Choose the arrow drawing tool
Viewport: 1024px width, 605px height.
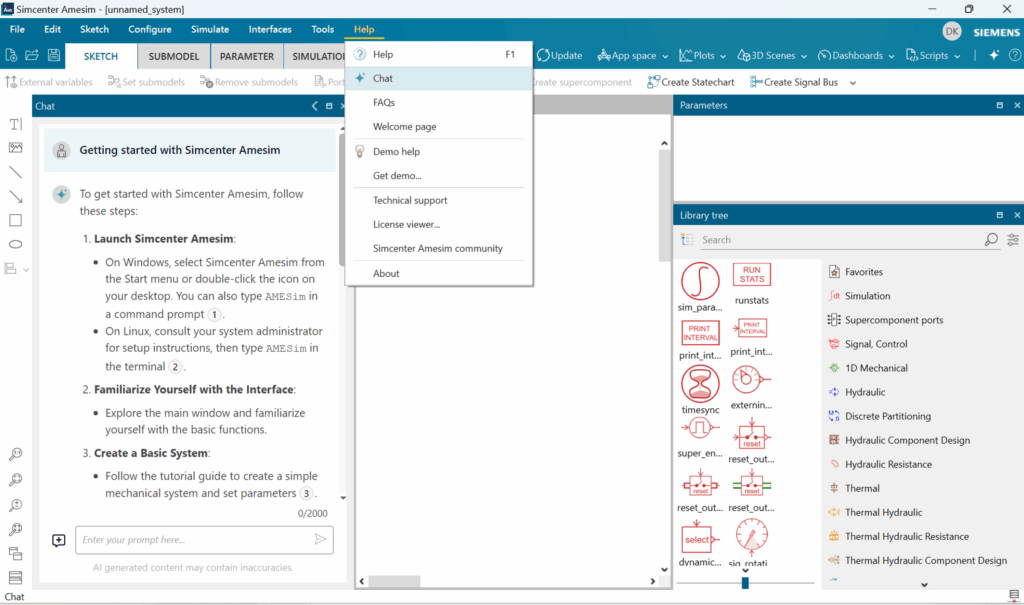pyautogui.click(x=15, y=196)
